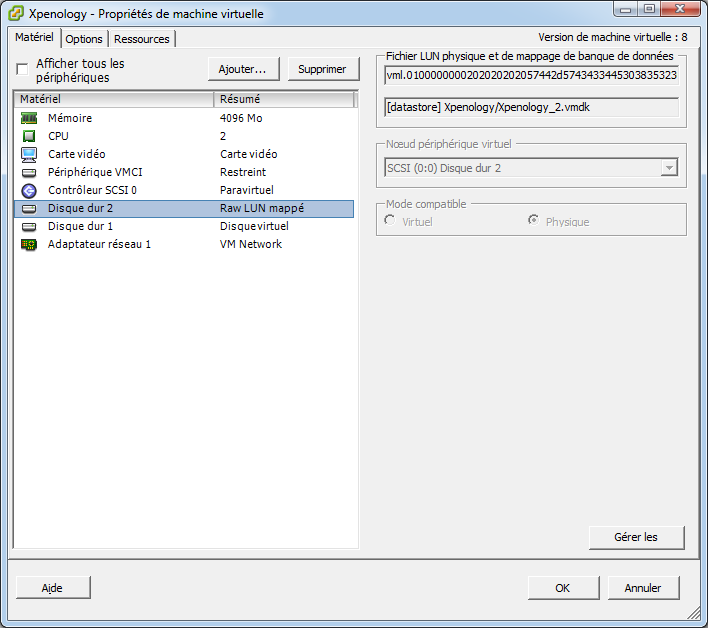
Task: Select the Disque dur 2 row label
Action: (x=80, y=209)
